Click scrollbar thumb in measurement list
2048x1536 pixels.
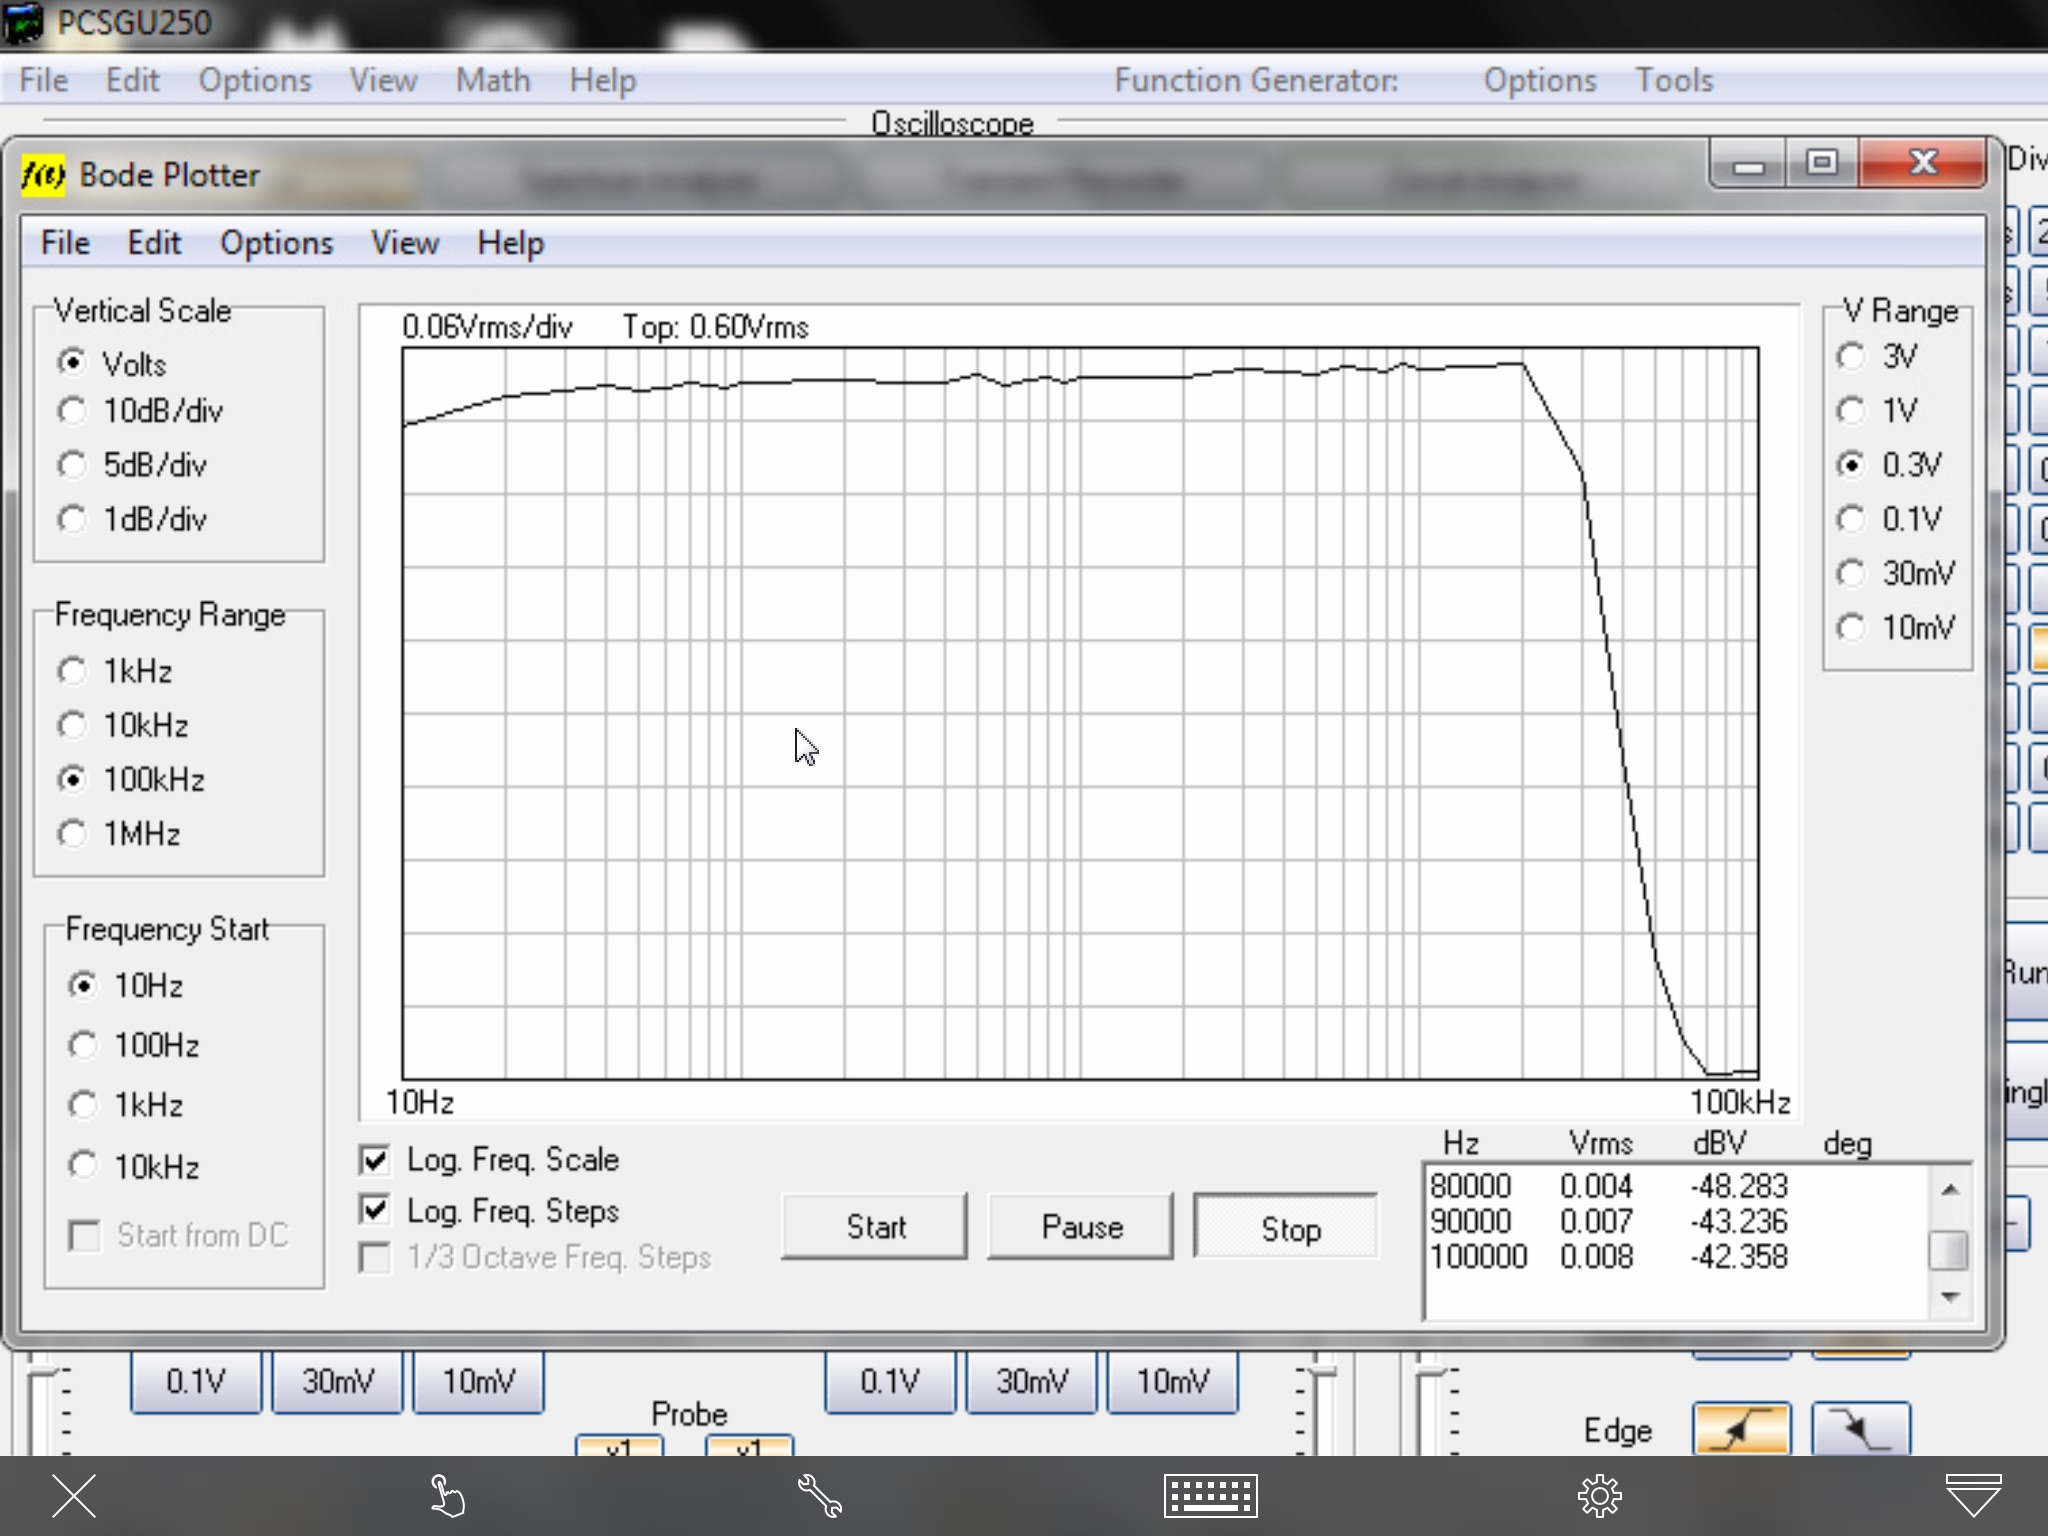pos(1949,1250)
